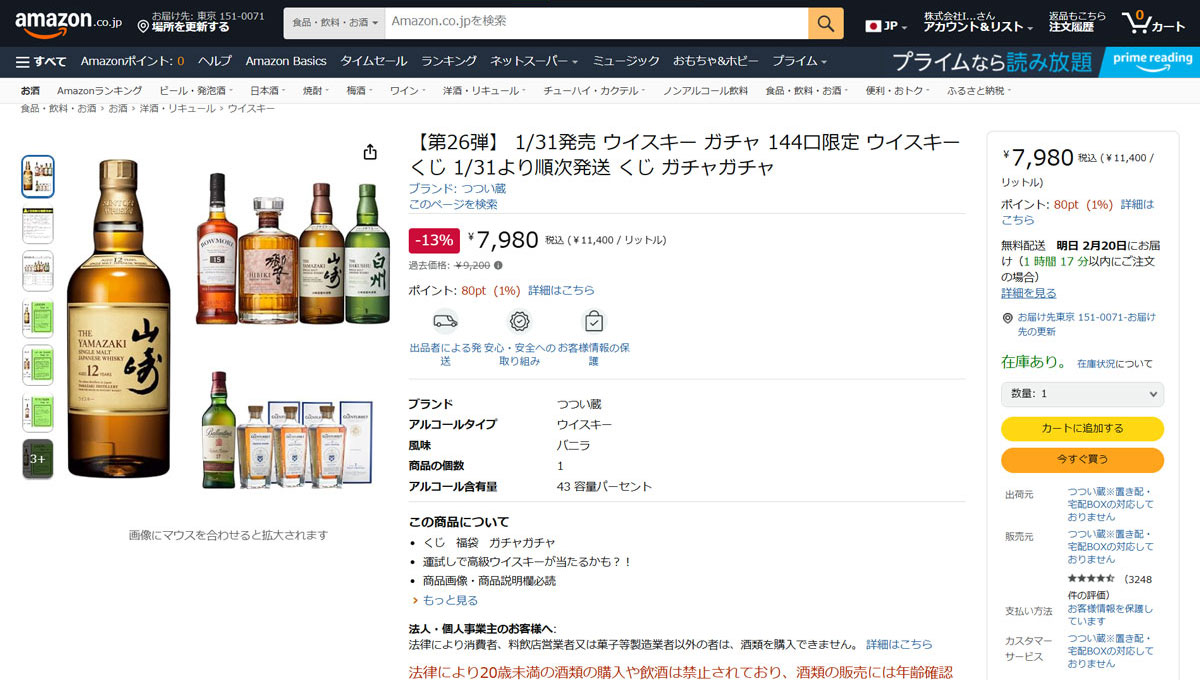The width and height of the screenshot is (1200, 680).
Task: Click the Amazon search input field
Action: pyautogui.click(x=596, y=22)
